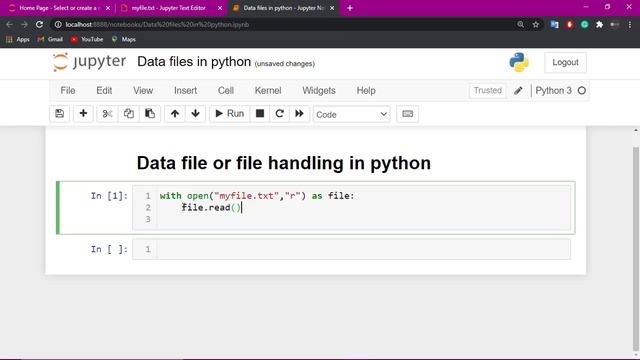The image size is (640, 360).
Task: Go forward in browser history
Action: (x=24, y=24)
